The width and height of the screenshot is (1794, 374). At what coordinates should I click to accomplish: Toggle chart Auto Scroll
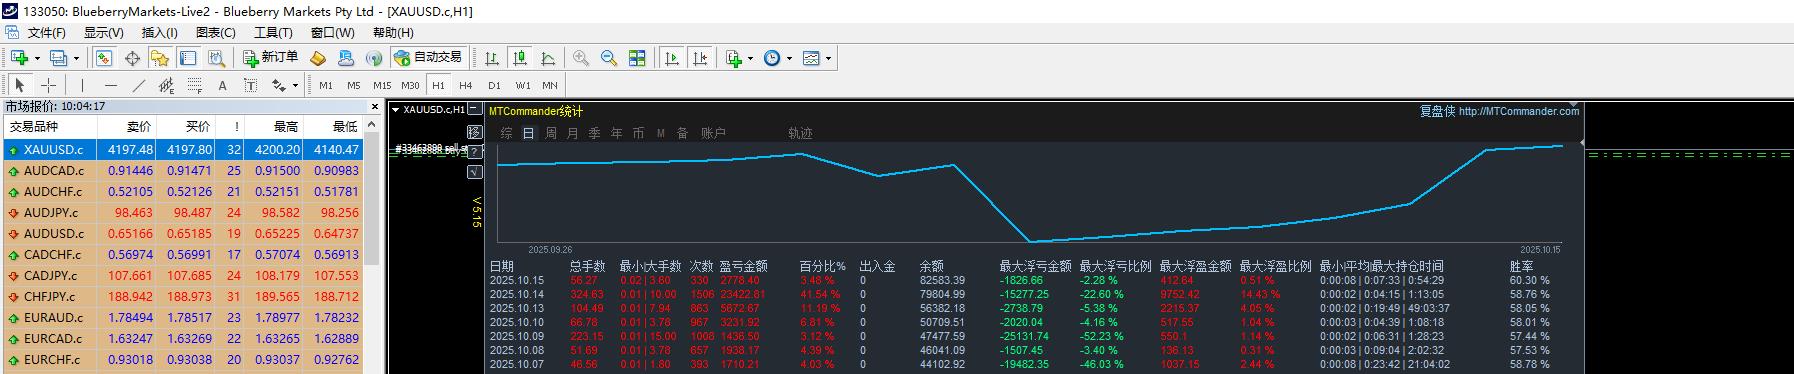coord(672,58)
